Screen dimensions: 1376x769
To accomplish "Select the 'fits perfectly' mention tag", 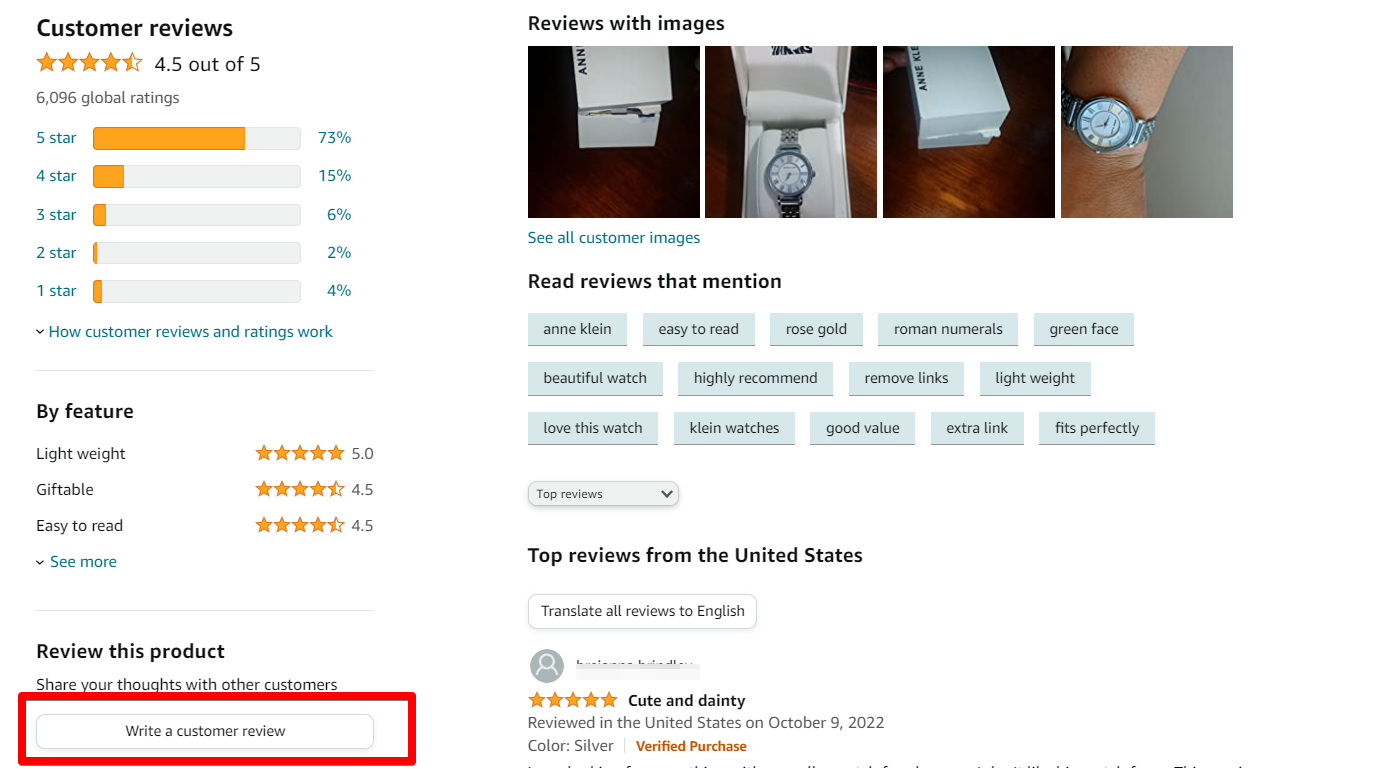I will click(x=1096, y=428).
